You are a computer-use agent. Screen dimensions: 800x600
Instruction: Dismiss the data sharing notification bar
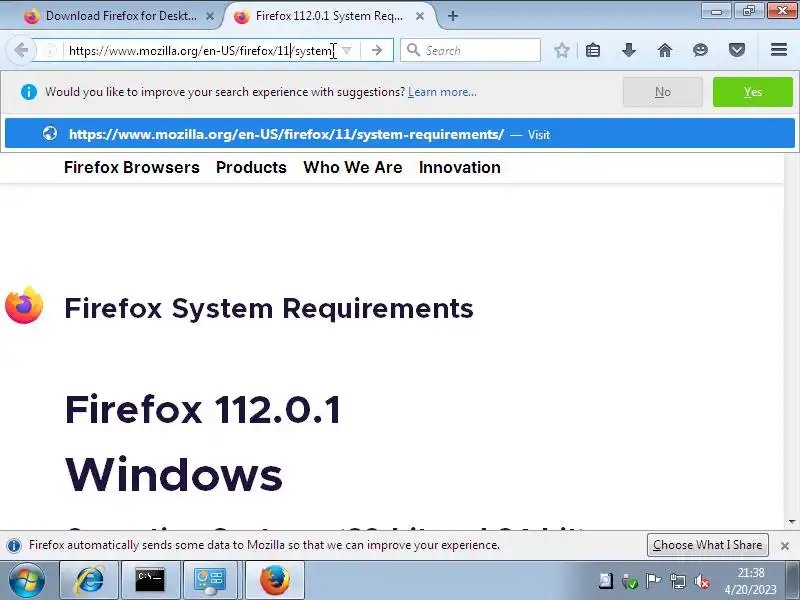pos(785,545)
